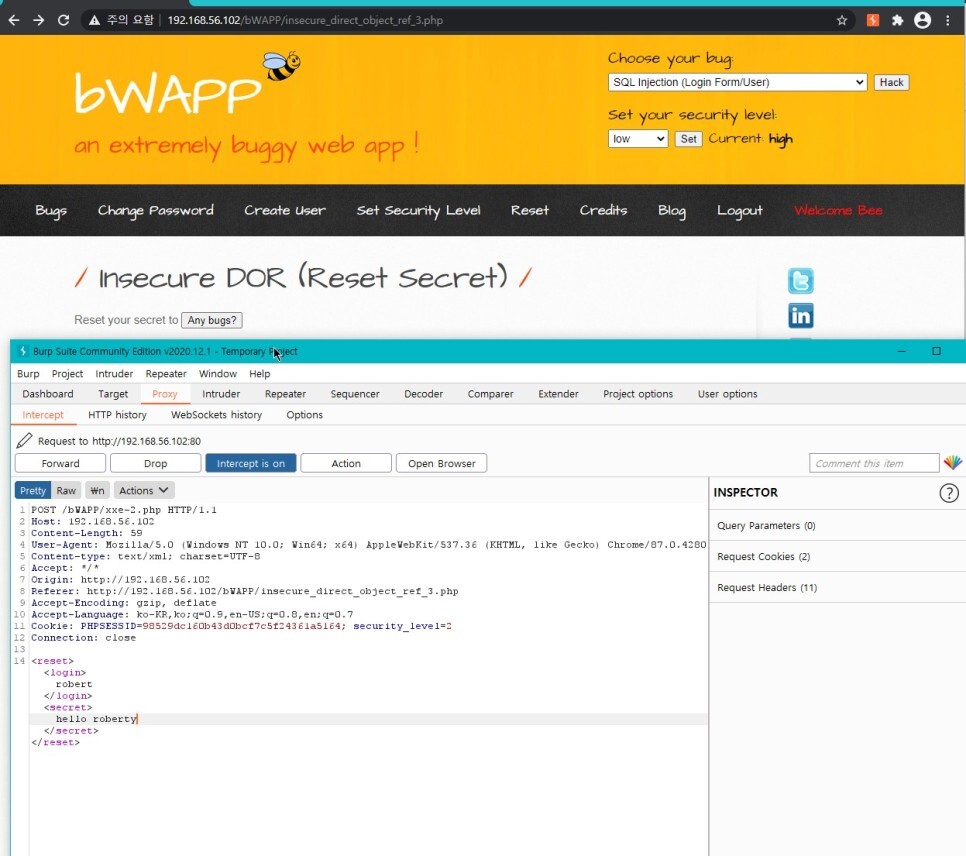Open the Repeater menu in menu bar
The image size is (966, 856).
tap(166, 373)
